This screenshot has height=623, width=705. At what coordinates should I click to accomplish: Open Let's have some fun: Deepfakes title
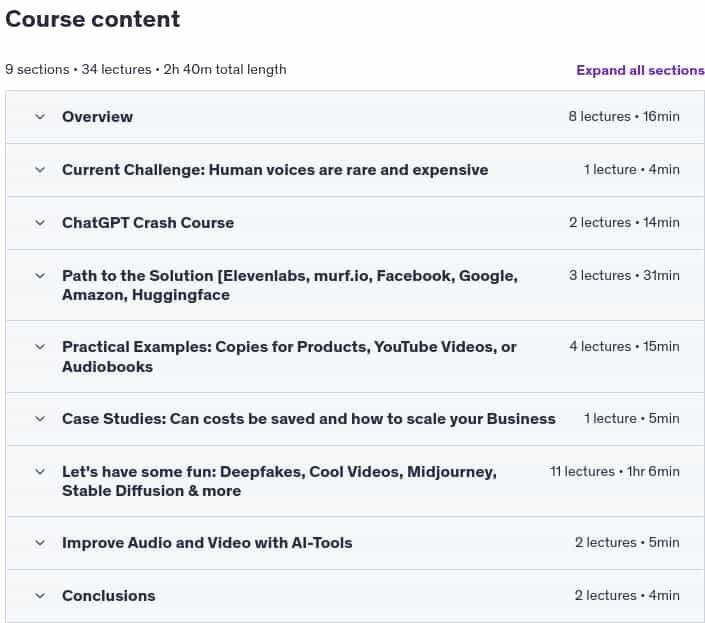[279, 481]
